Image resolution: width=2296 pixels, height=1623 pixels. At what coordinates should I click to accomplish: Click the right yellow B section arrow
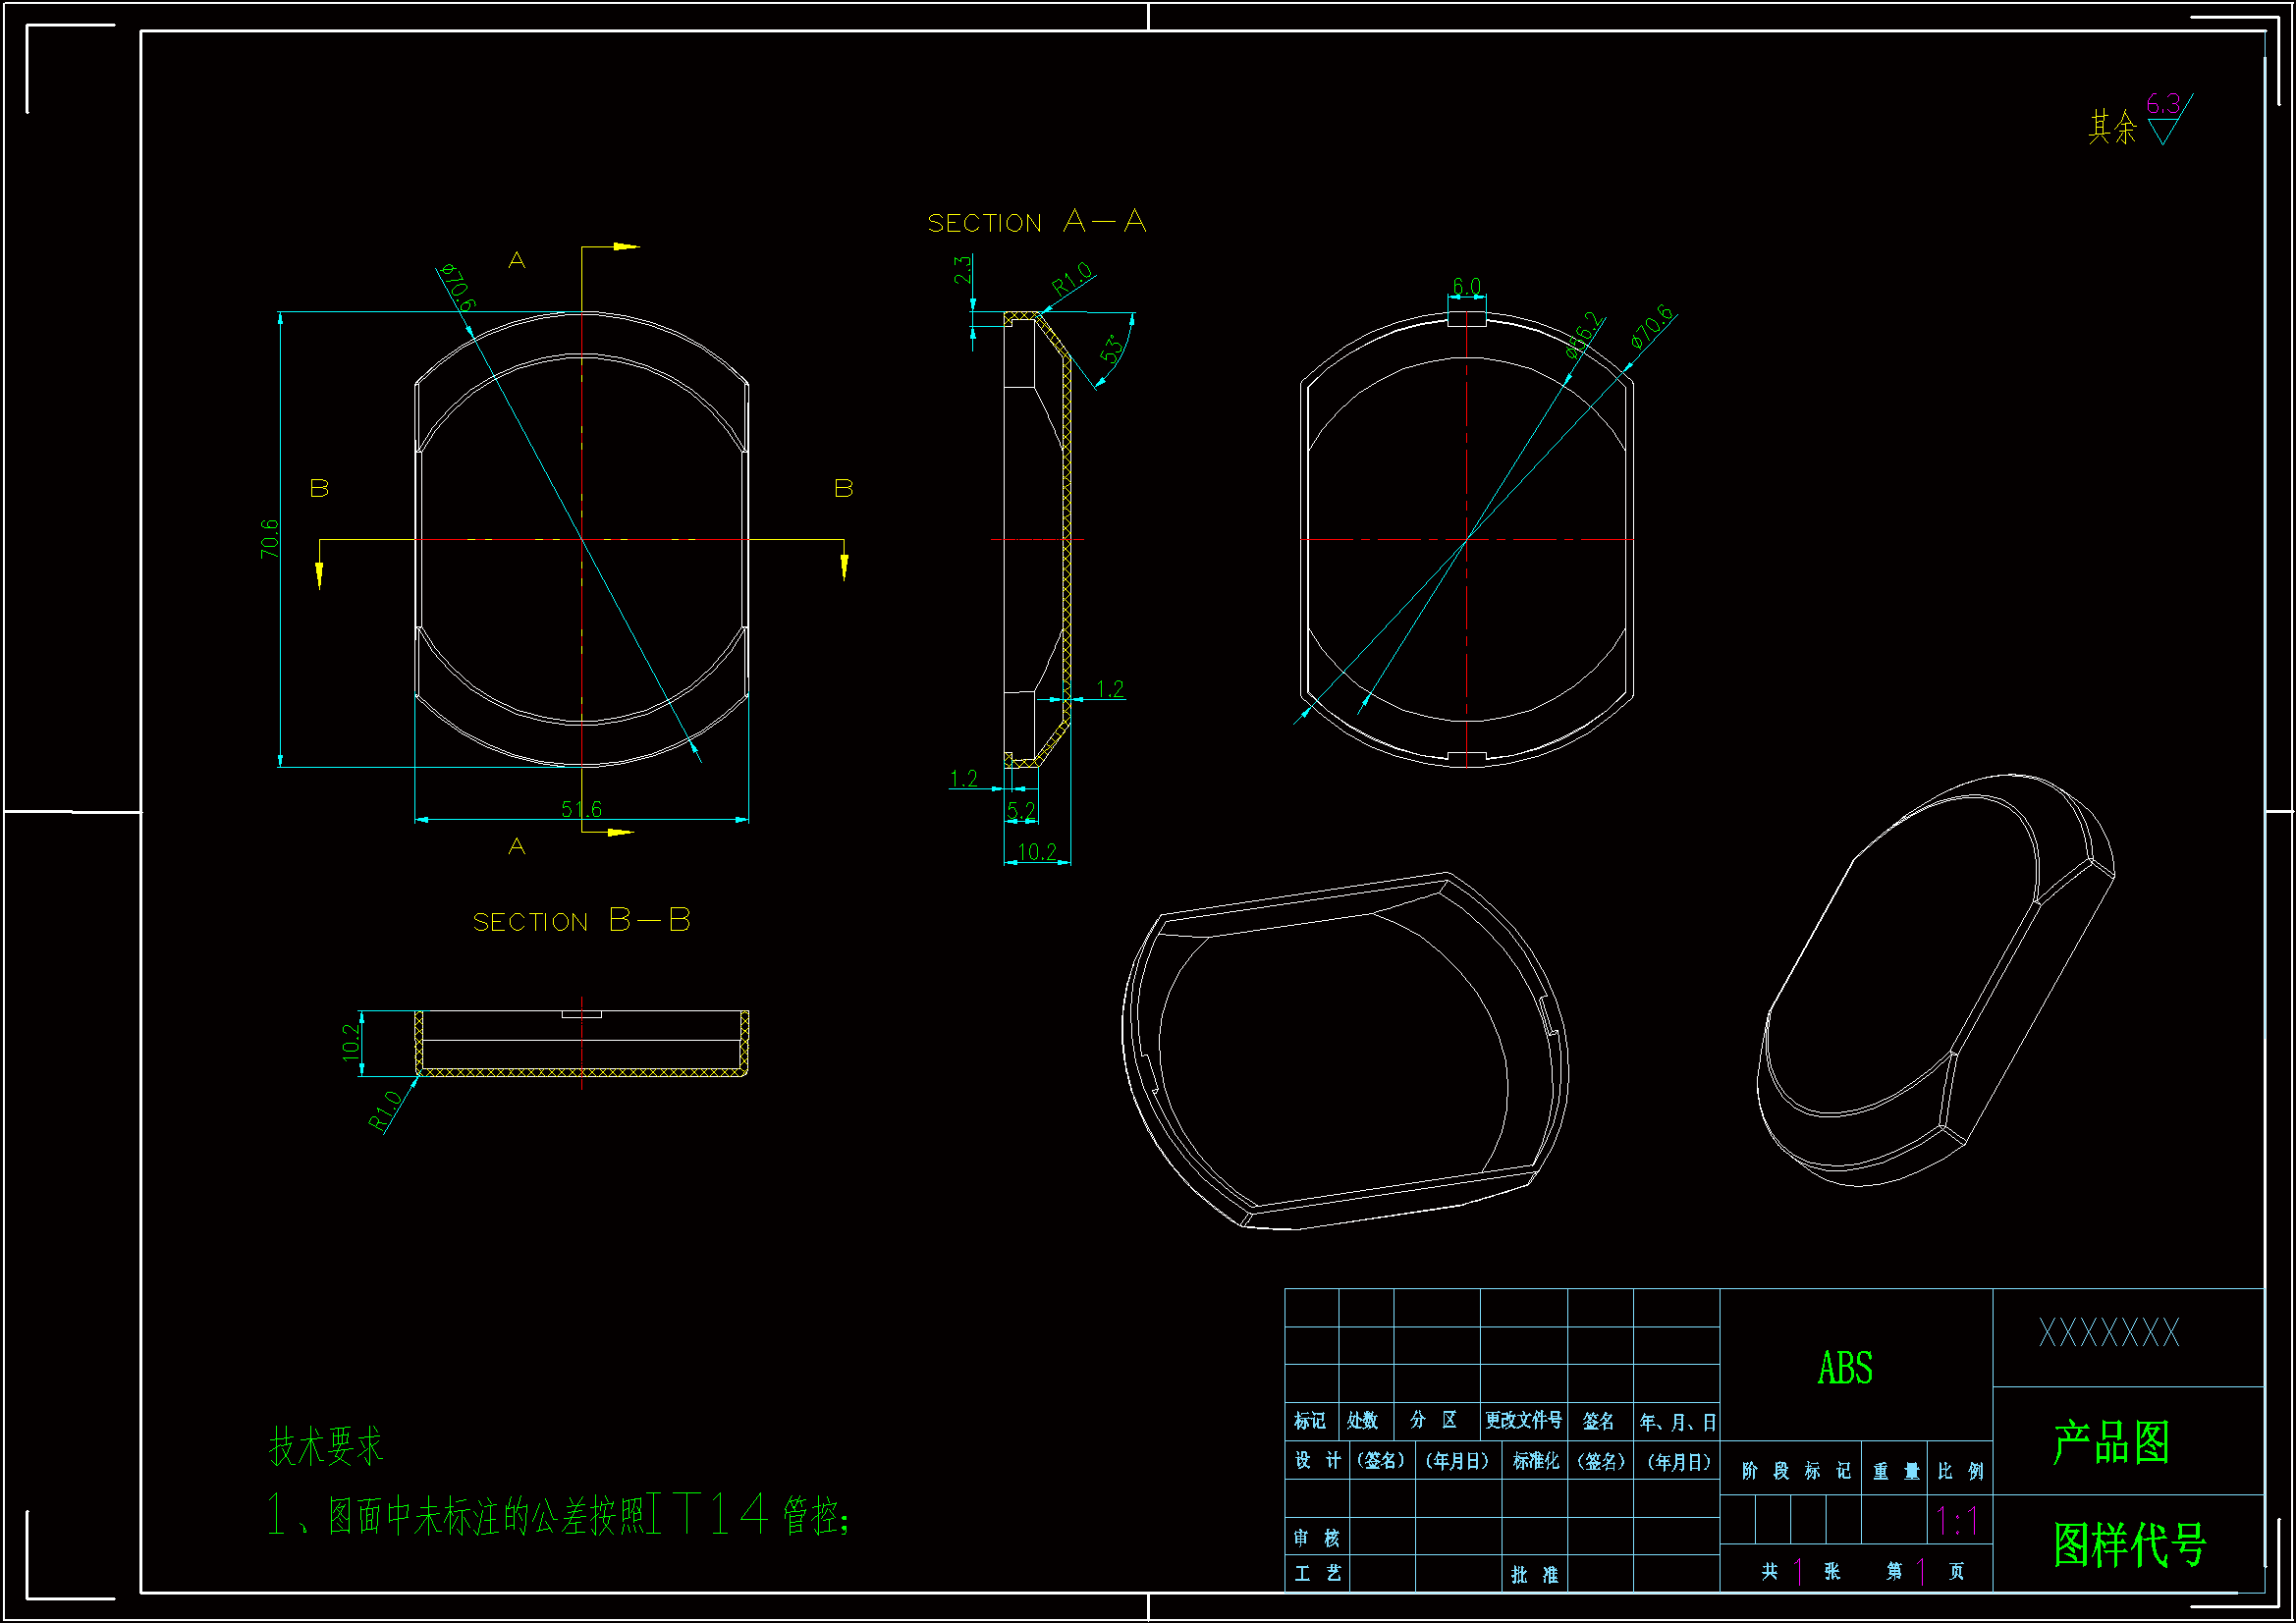pos(844,565)
